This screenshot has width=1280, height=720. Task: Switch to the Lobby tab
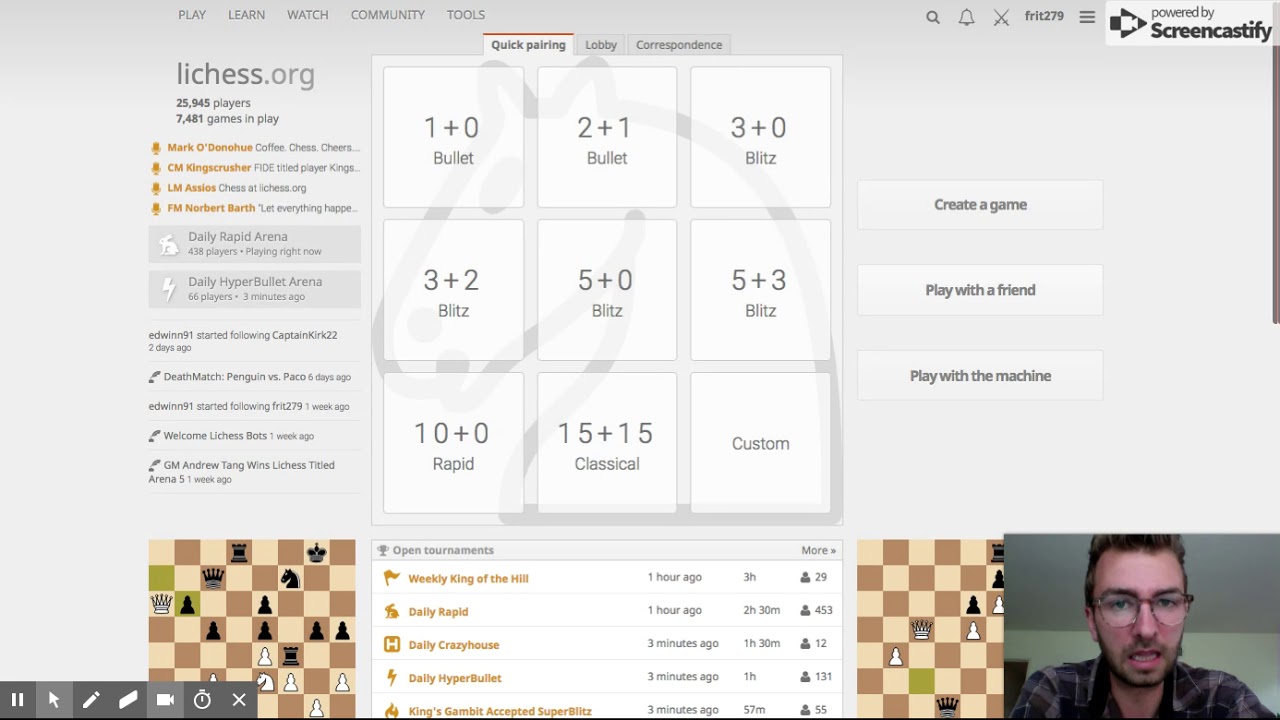(x=601, y=45)
